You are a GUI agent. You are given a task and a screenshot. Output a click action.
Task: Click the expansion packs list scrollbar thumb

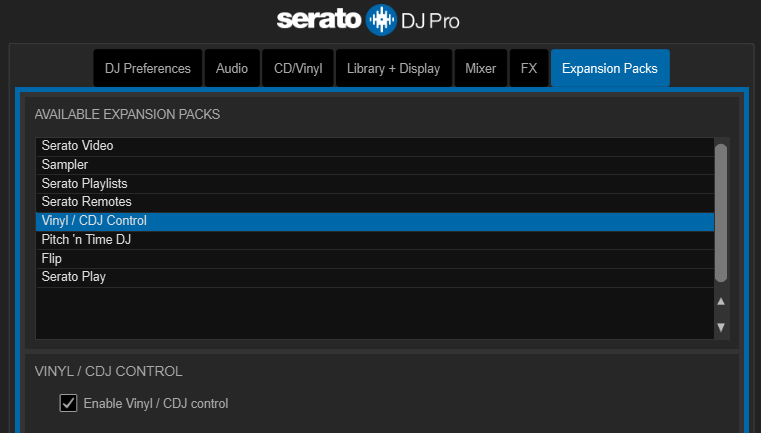[721, 212]
